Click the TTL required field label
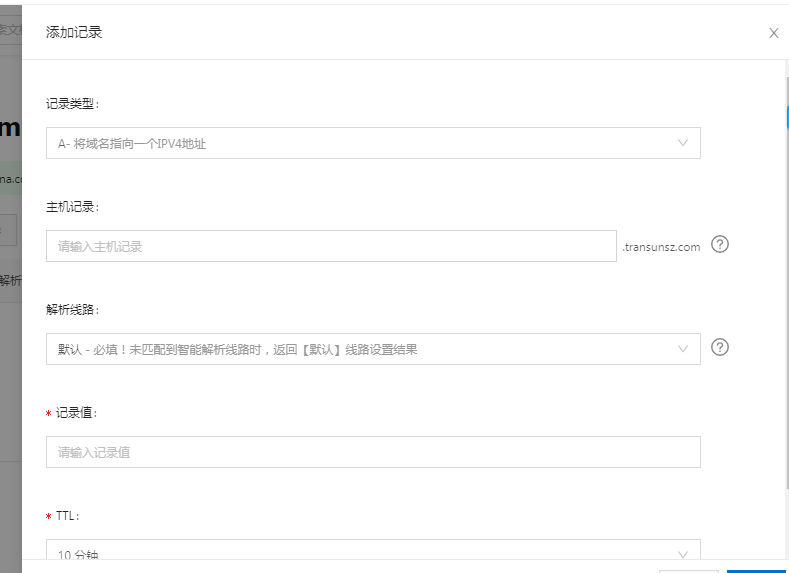Image resolution: width=789 pixels, height=573 pixels. click(x=67, y=516)
